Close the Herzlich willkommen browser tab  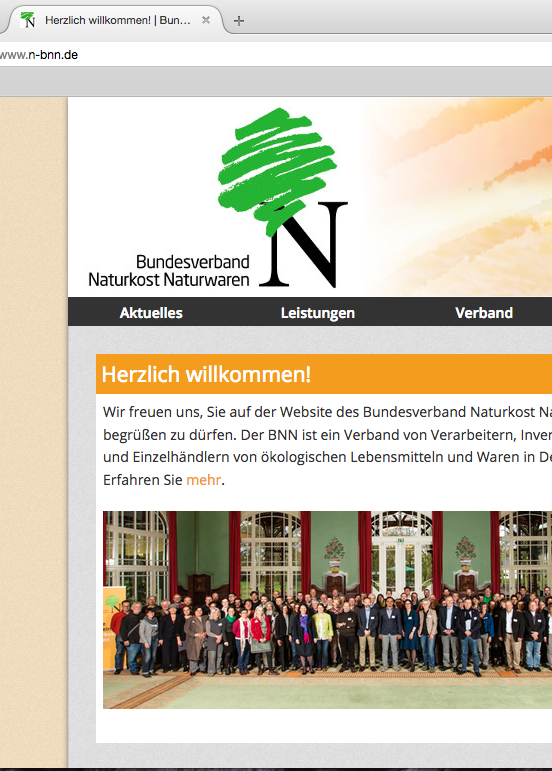[206, 20]
